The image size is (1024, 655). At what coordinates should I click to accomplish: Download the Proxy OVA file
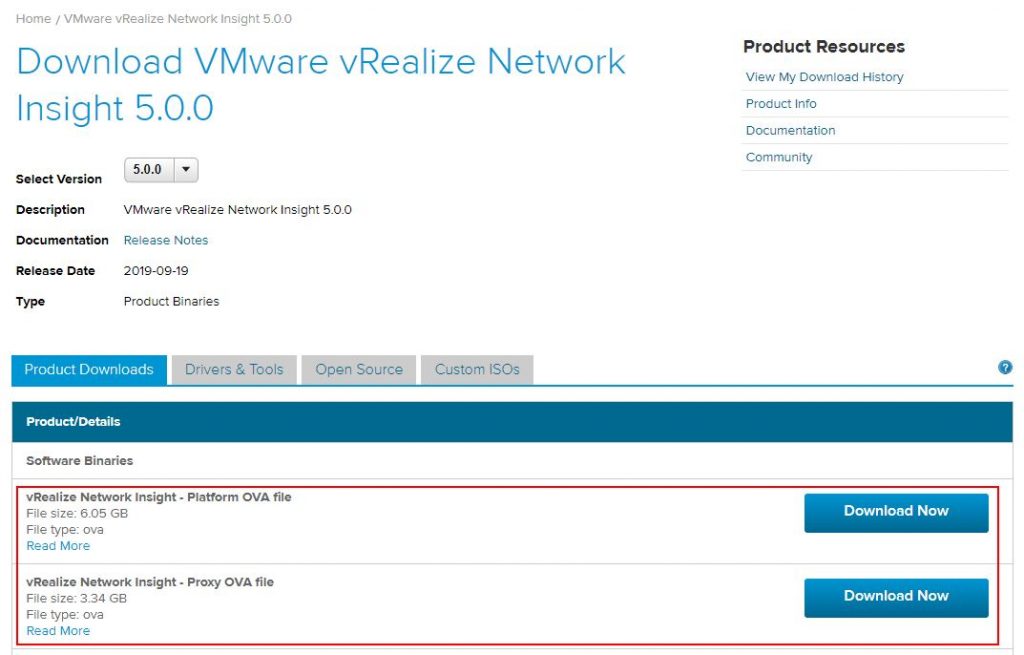pos(896,598)
